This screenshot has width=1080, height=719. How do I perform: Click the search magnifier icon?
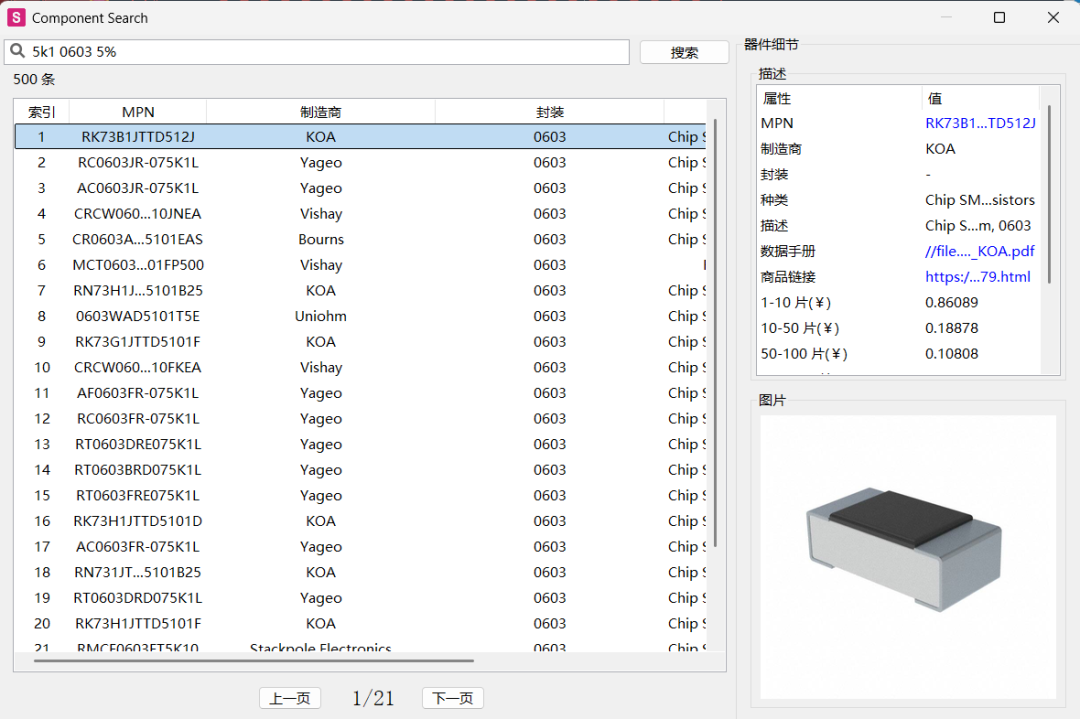[x=17, y=50]
